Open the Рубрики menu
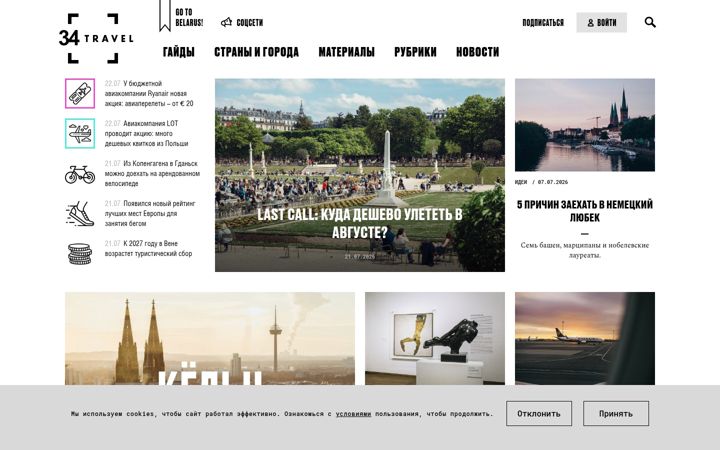 tap(415, 52)
